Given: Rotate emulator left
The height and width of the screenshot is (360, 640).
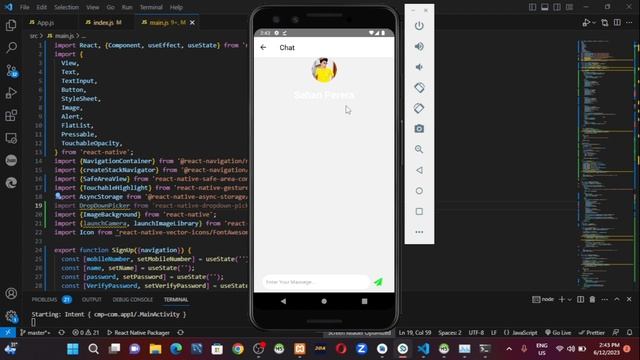Looking at the screenshot, I should coord(419,87).
